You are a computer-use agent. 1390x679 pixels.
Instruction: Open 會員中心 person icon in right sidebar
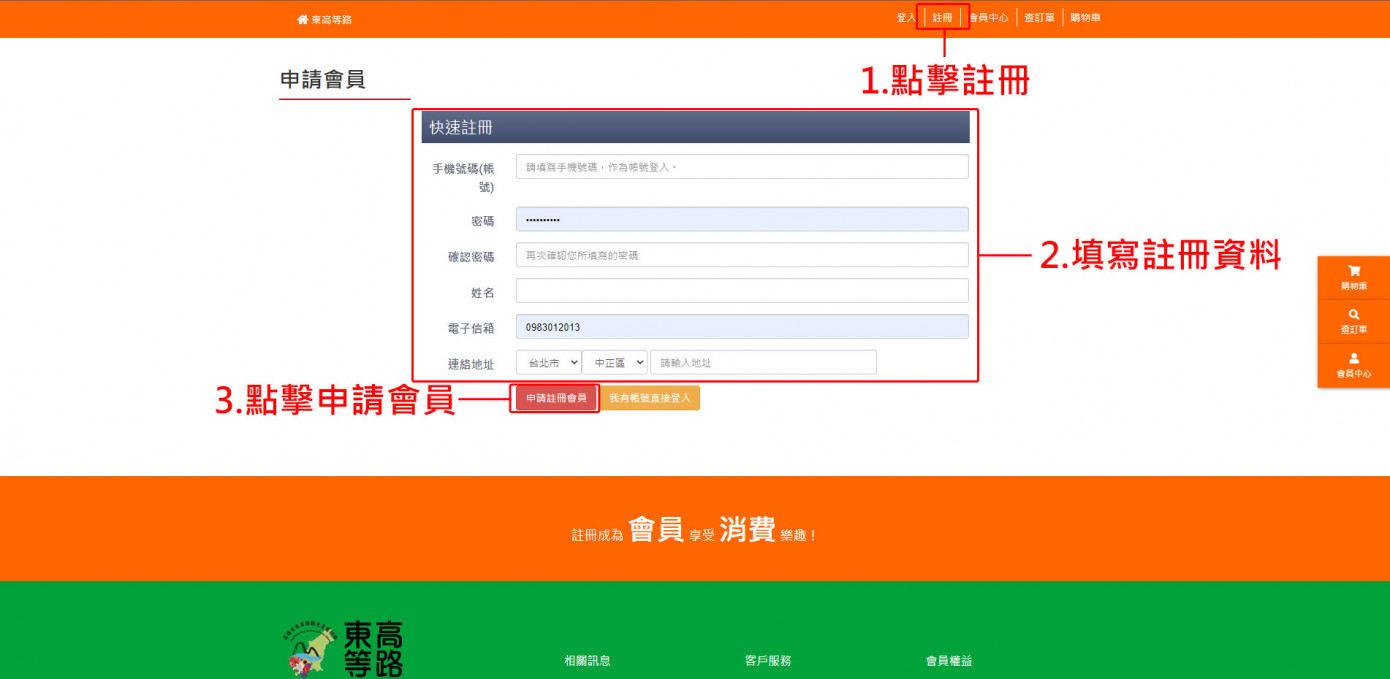pyautogui.click(x=1354, y=358)
